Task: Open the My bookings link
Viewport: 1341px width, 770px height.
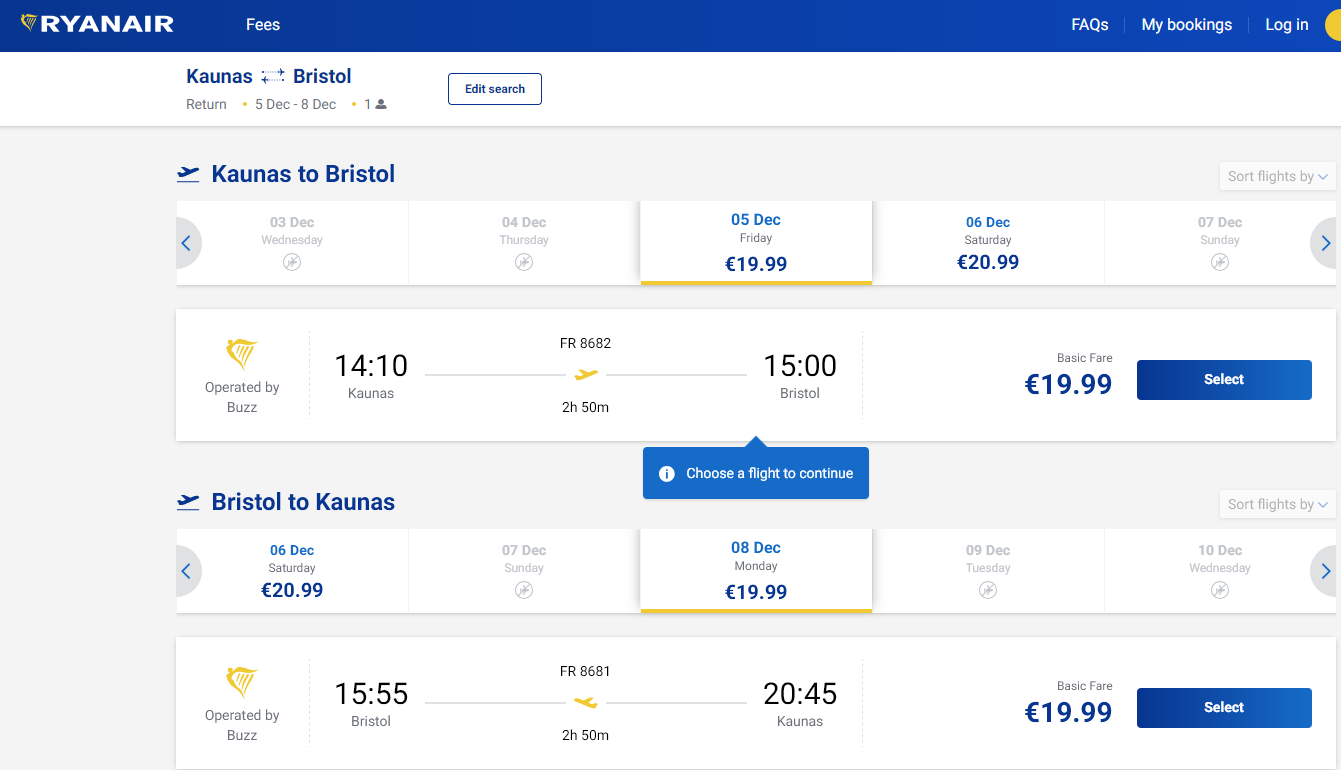Action: (1186, 25)
